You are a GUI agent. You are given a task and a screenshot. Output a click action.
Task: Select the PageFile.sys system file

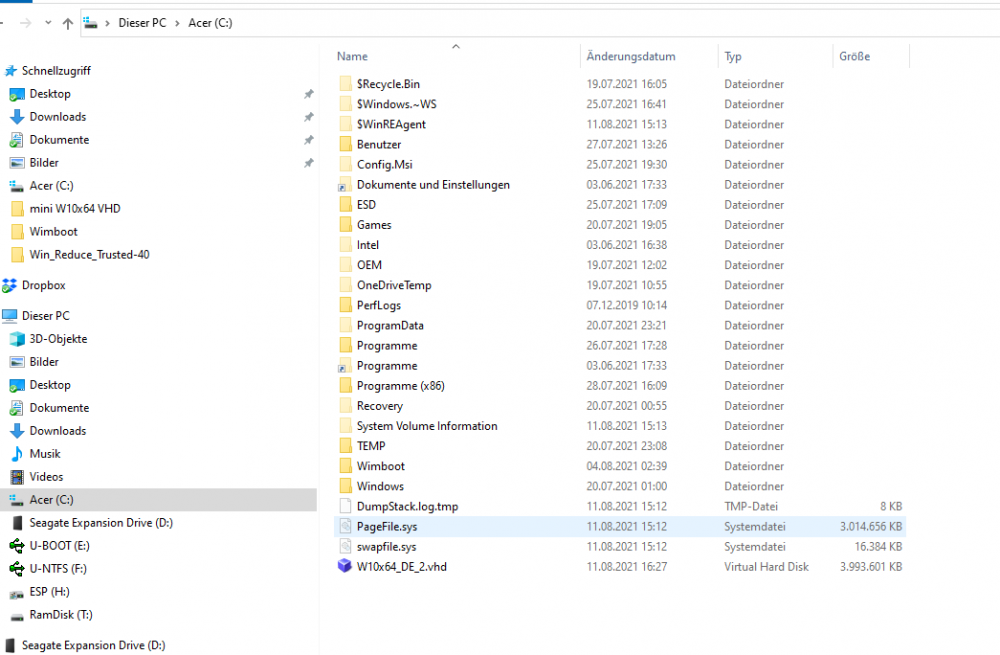click(x=386, y=526)
